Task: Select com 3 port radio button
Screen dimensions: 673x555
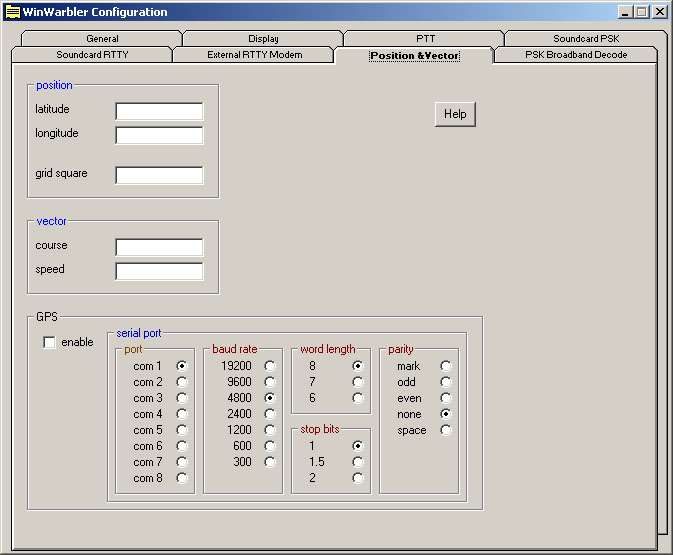Action: 182,398
